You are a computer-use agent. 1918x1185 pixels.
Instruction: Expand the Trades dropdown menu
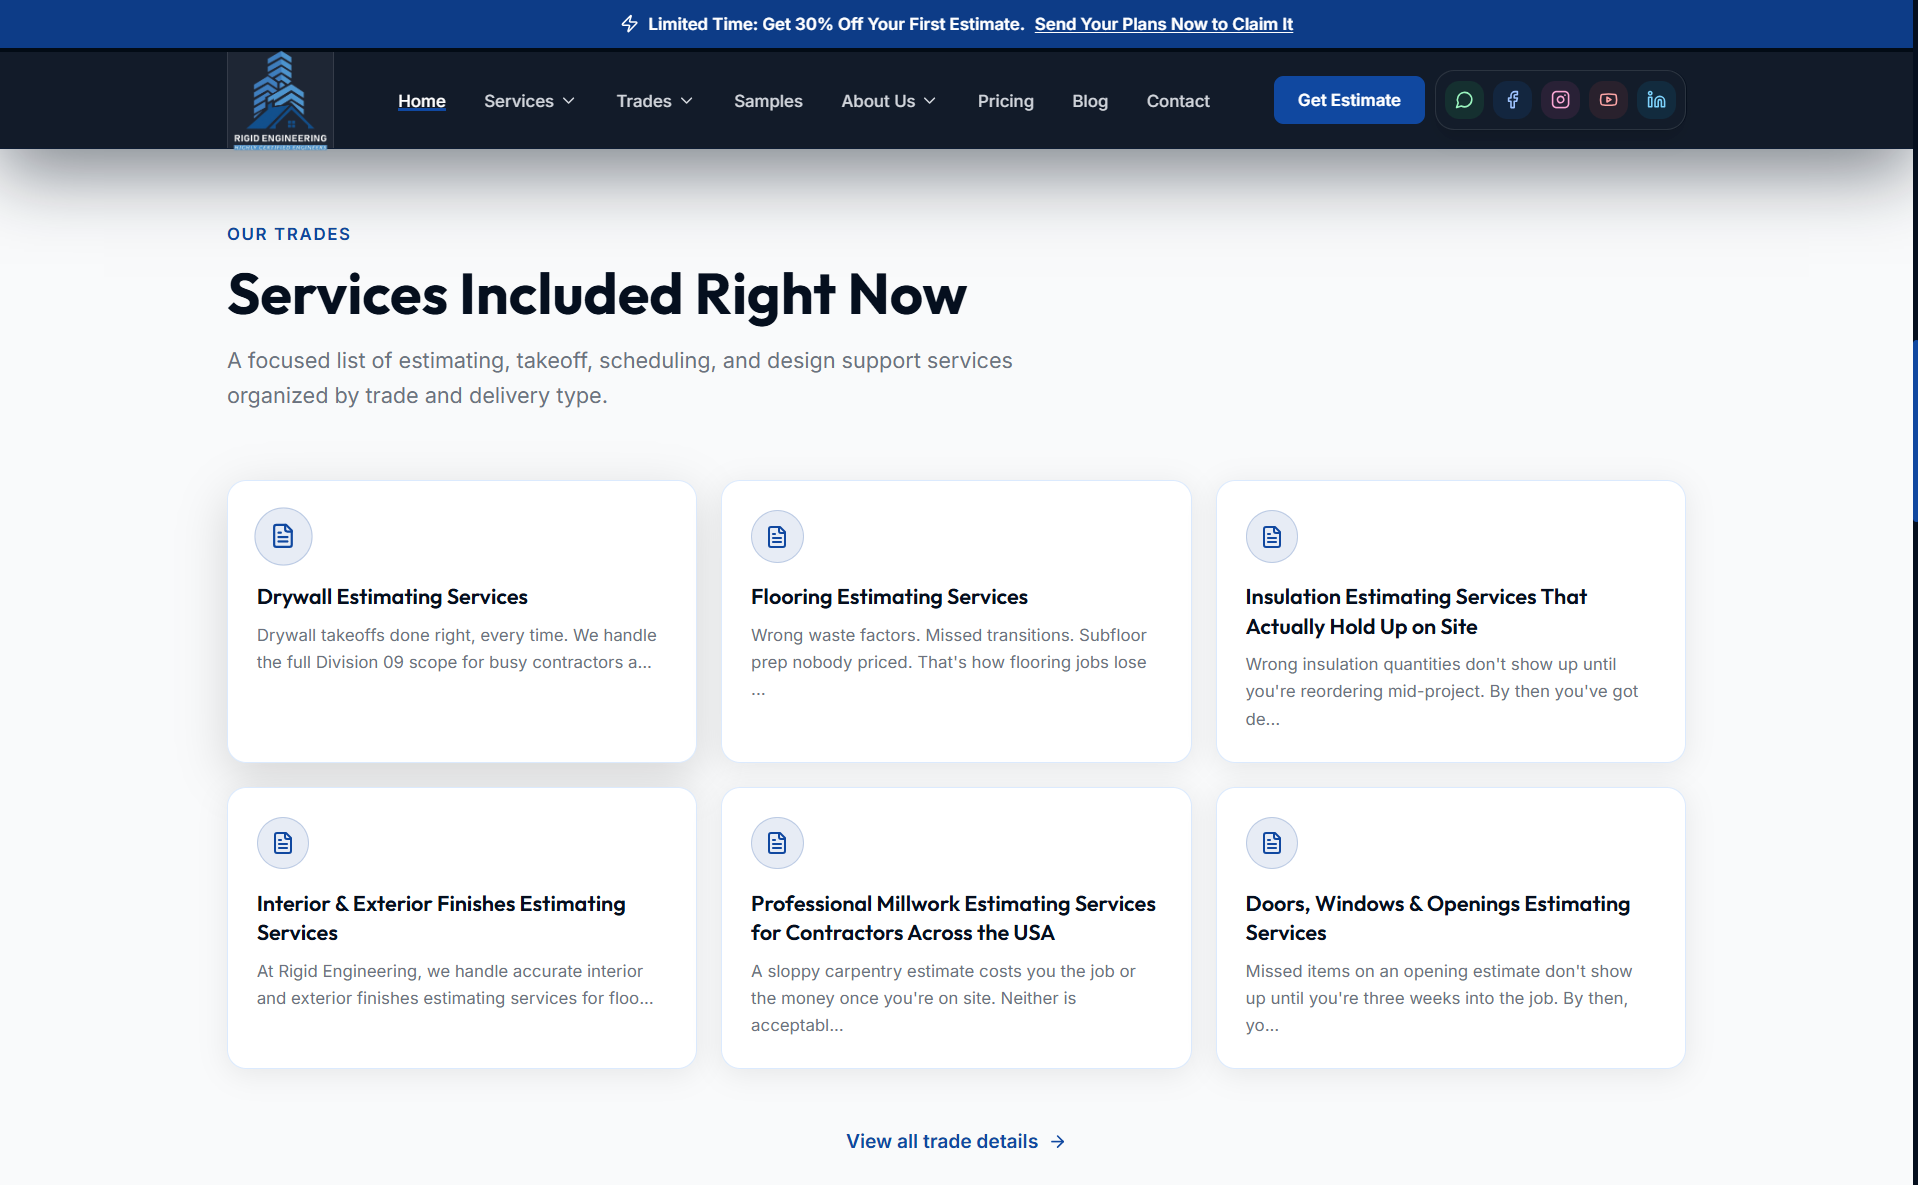(x=654, y=101)
